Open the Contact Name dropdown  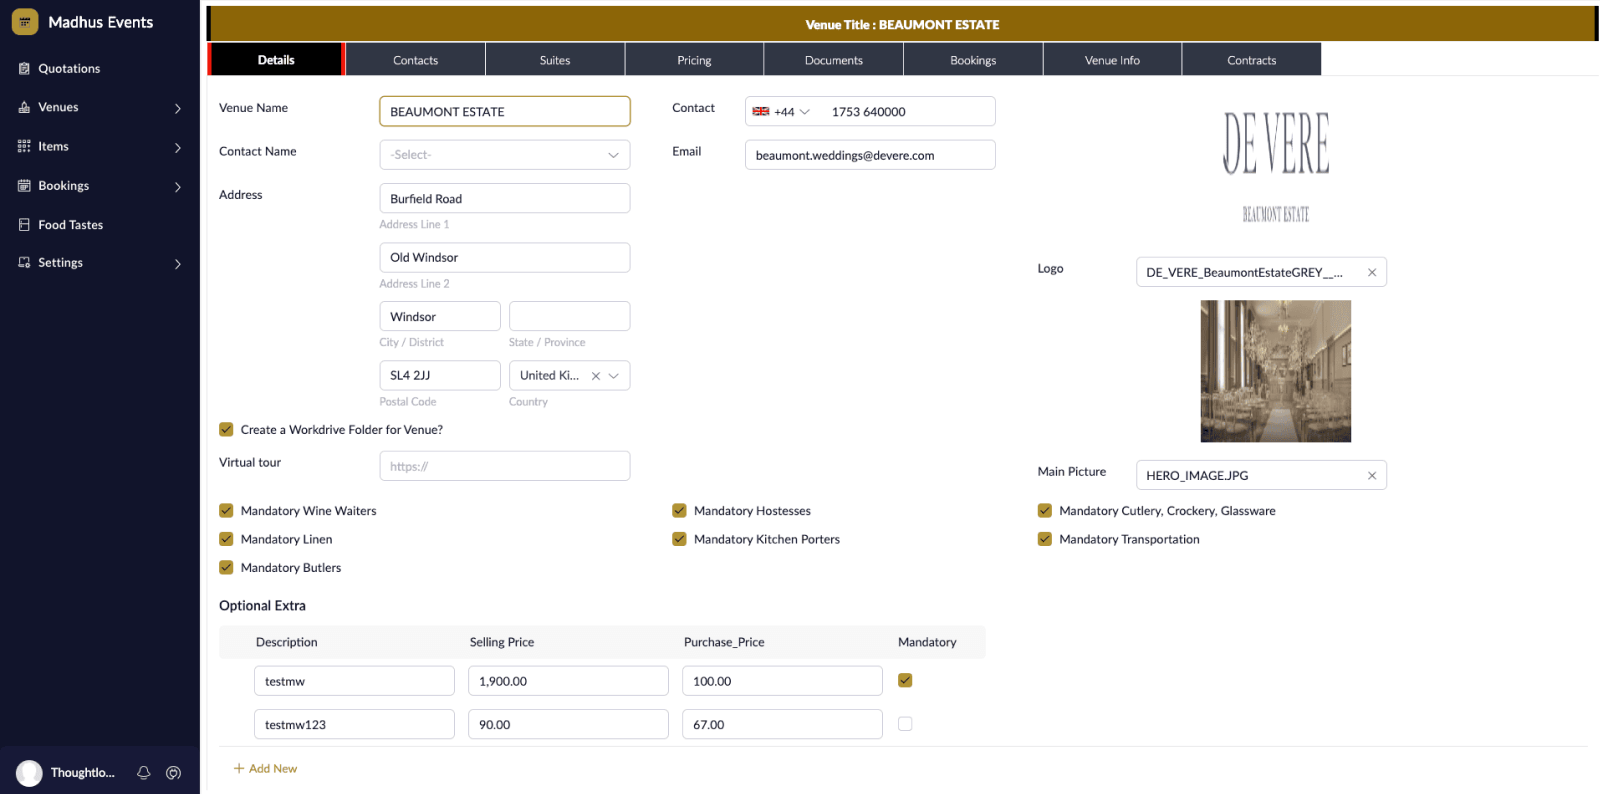coord(504,155)
